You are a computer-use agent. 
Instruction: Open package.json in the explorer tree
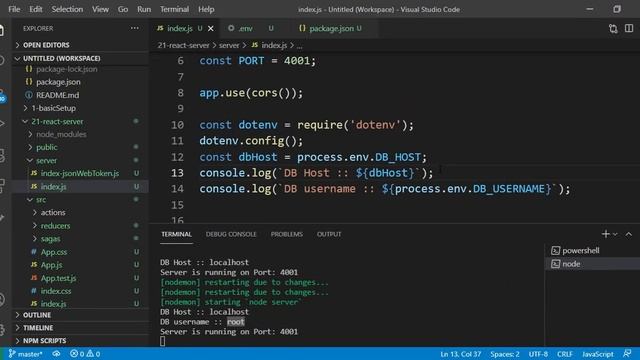(x=58, y=82)
